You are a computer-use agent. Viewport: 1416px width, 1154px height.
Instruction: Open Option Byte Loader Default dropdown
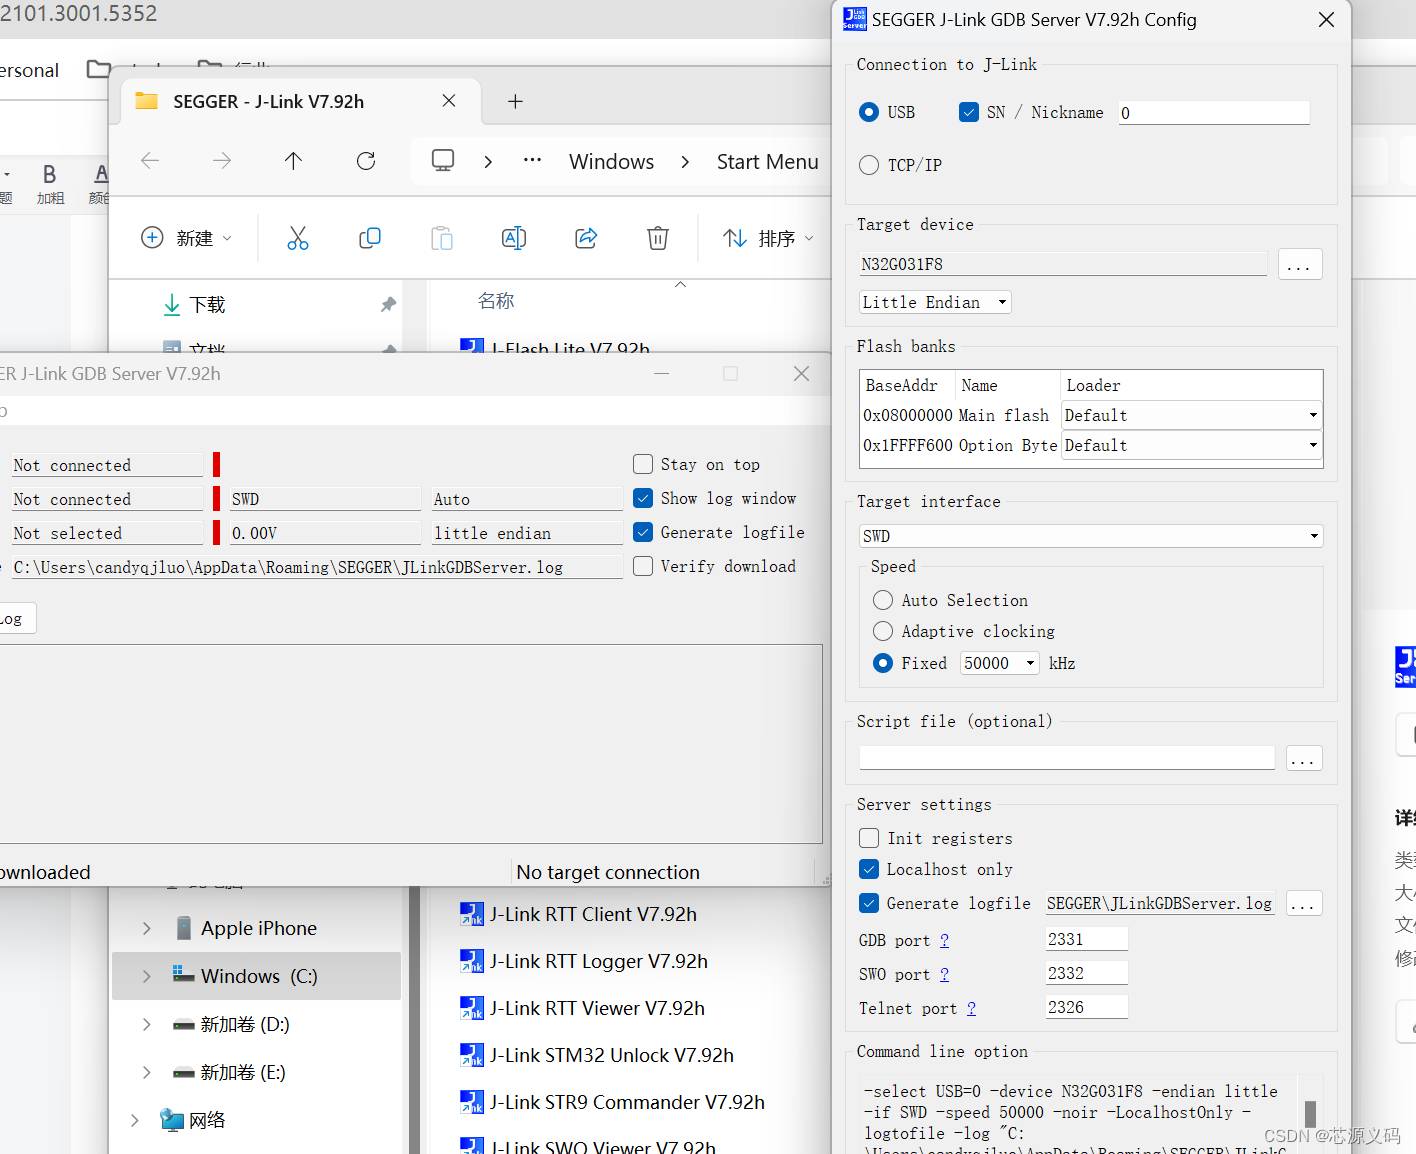[1192, 445]
